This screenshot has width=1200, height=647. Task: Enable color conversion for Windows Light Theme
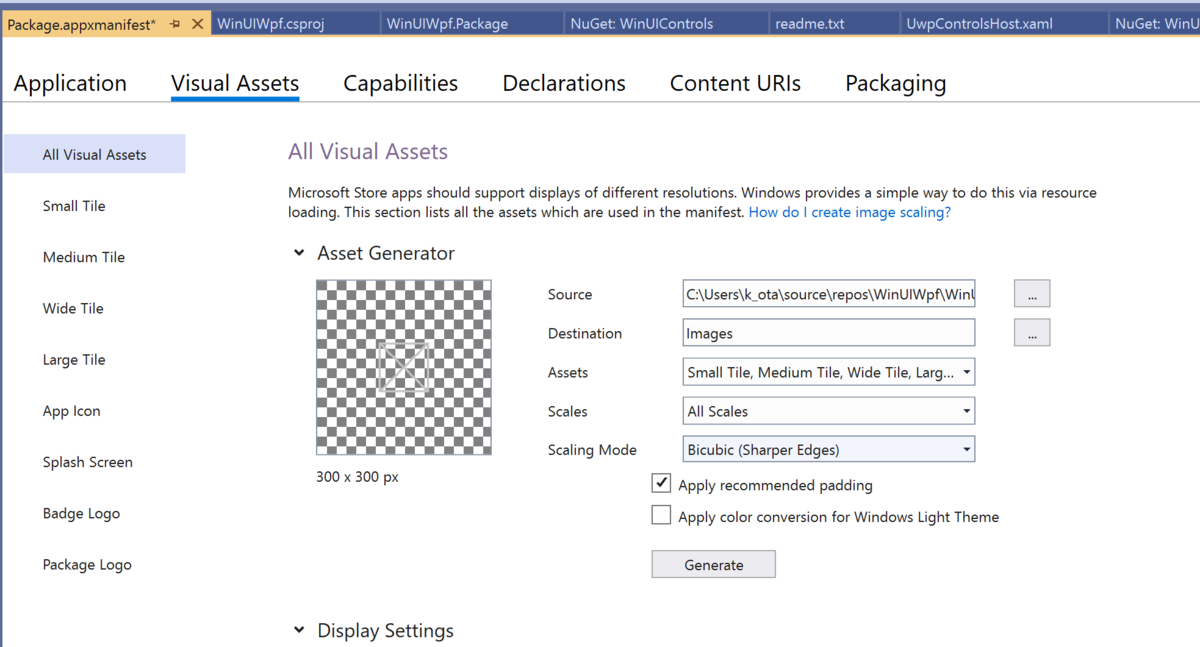[661, 516]
